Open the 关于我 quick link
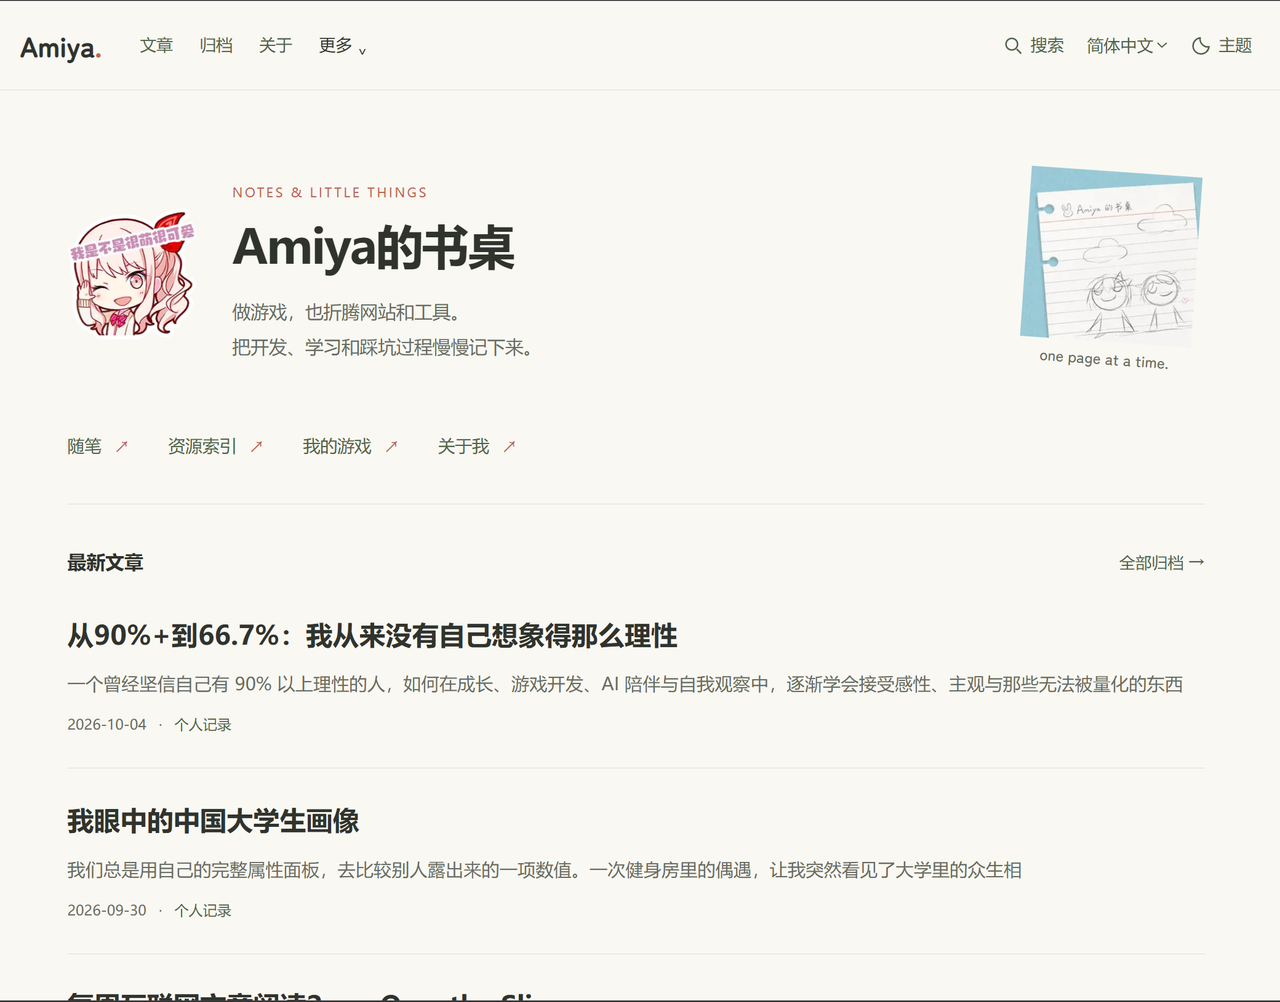Image resolution: width=1280 pixels, height=1002 pixels. 464,447
